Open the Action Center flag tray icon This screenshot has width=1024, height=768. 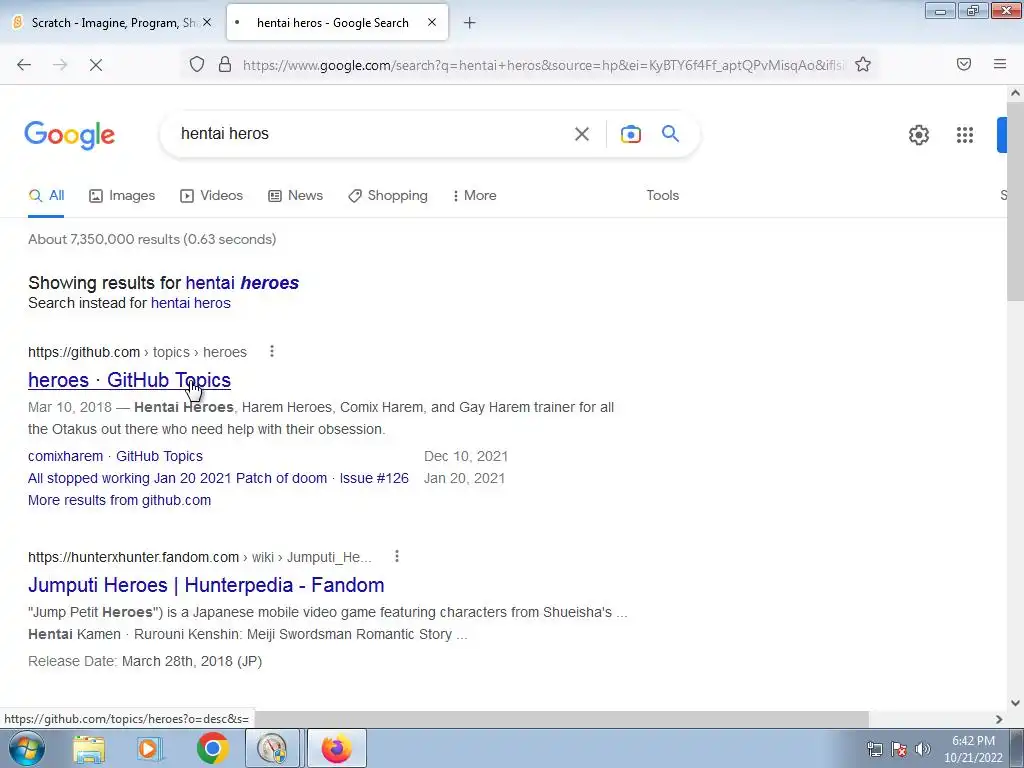899,749
